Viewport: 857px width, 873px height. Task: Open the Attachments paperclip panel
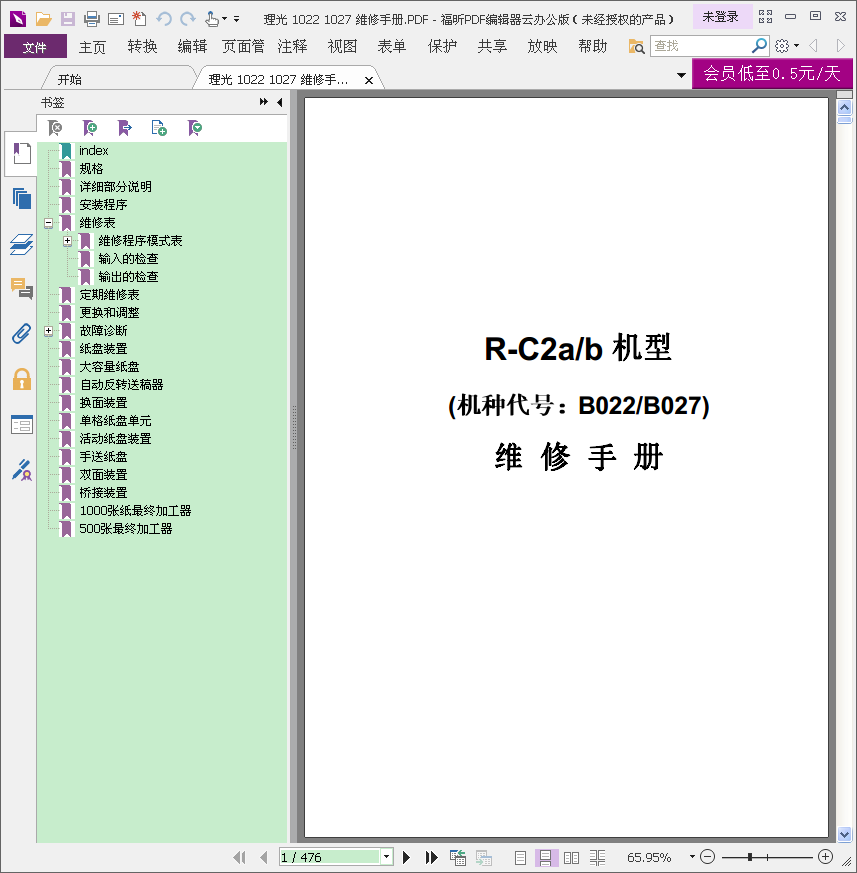[21, 334]
